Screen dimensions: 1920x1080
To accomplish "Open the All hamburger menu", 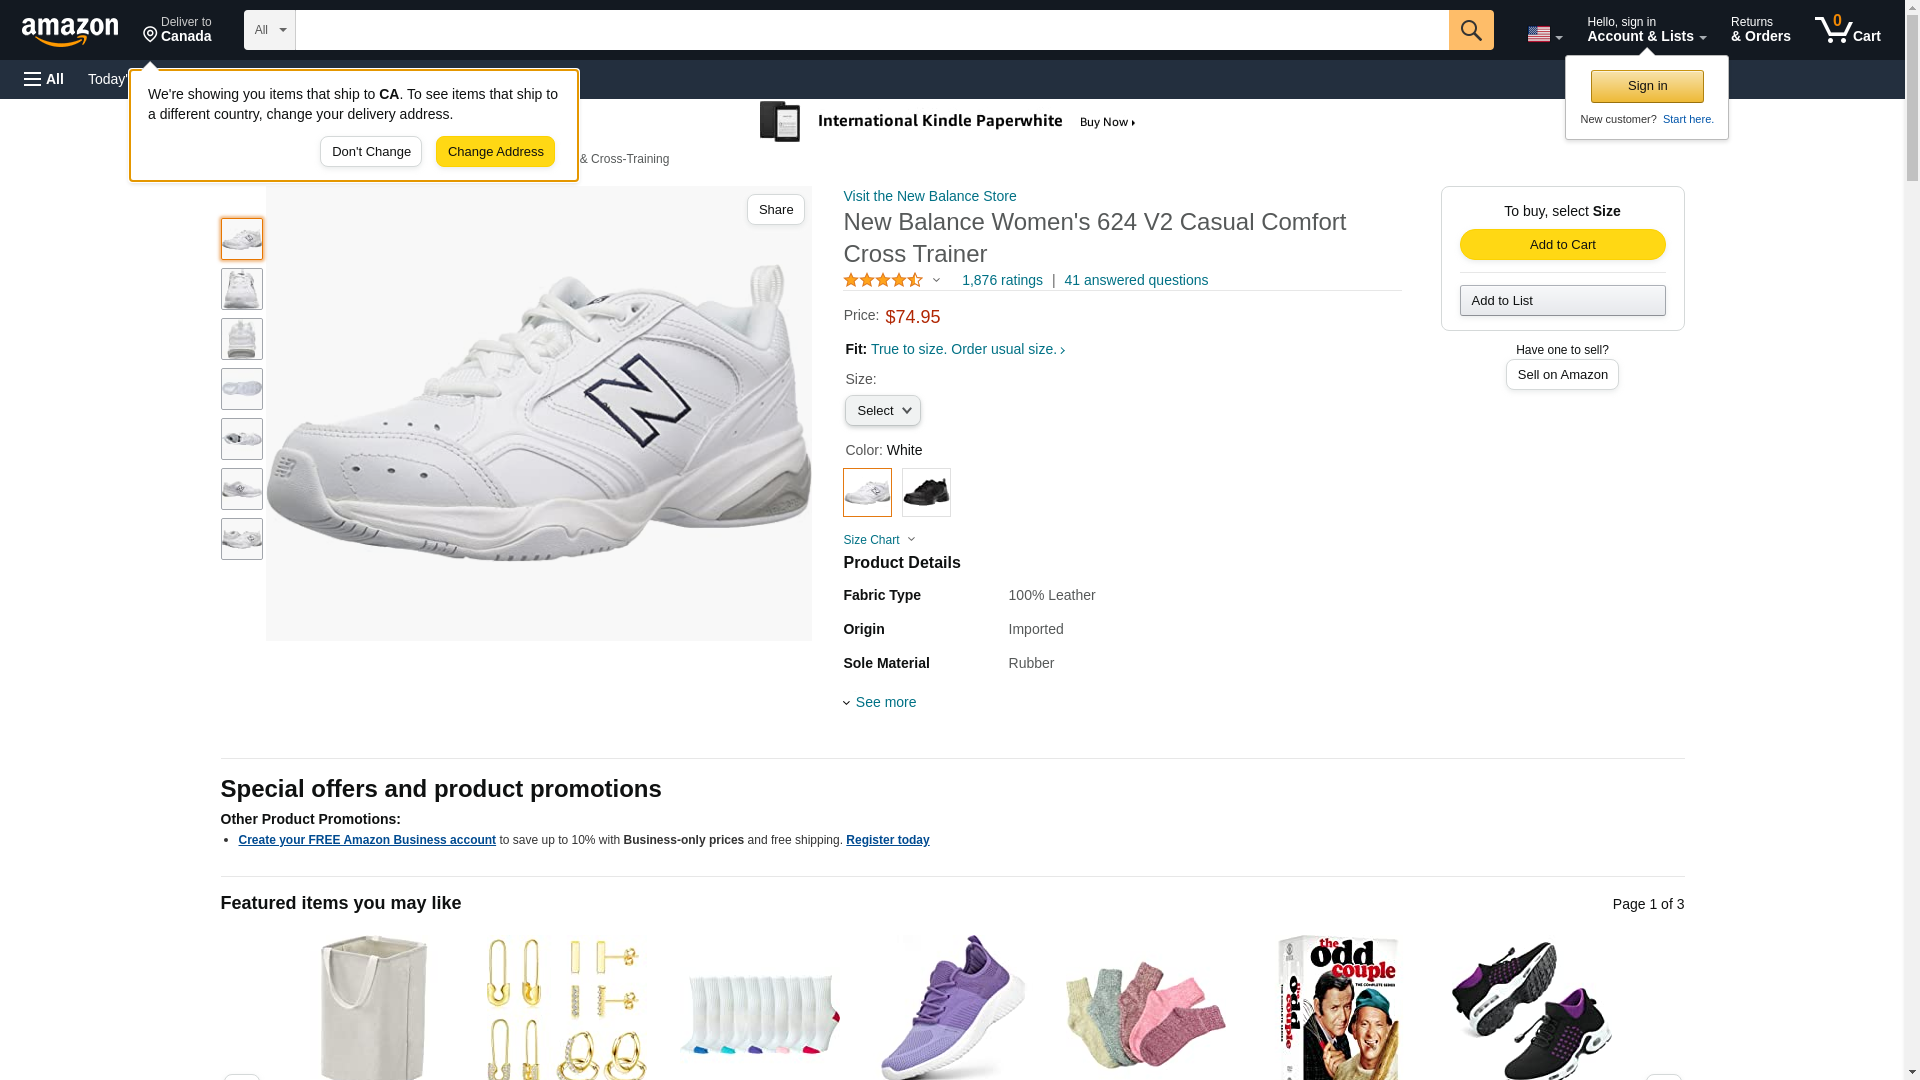I will (x=44, y=79).
